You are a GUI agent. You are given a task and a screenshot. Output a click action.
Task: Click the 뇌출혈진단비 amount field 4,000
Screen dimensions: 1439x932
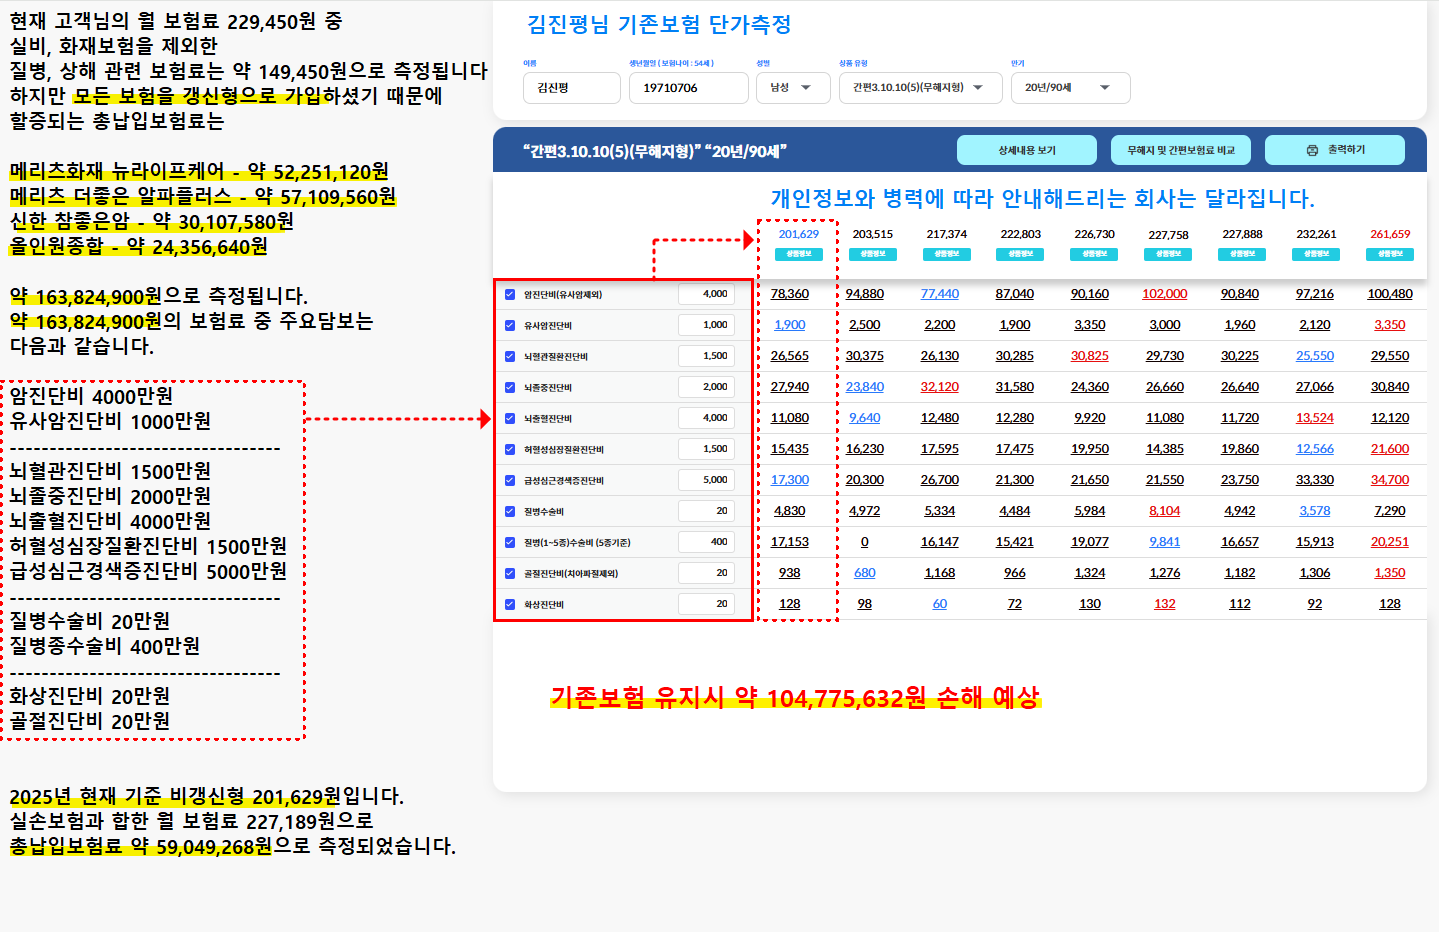[707, 418]
